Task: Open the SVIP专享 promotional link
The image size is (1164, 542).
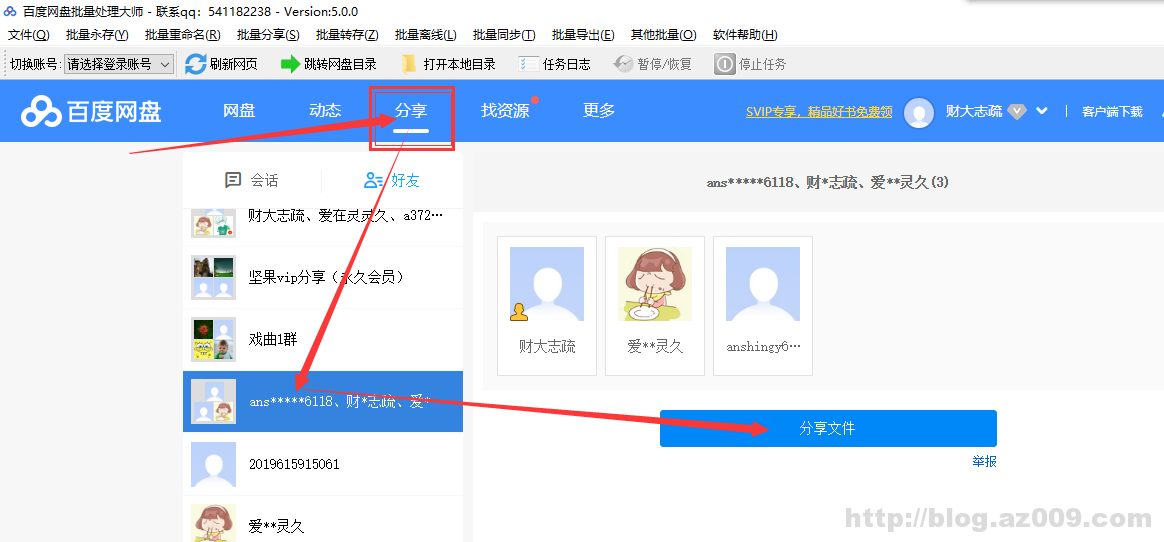Action: pyautogui.click(x=818, y=112)
